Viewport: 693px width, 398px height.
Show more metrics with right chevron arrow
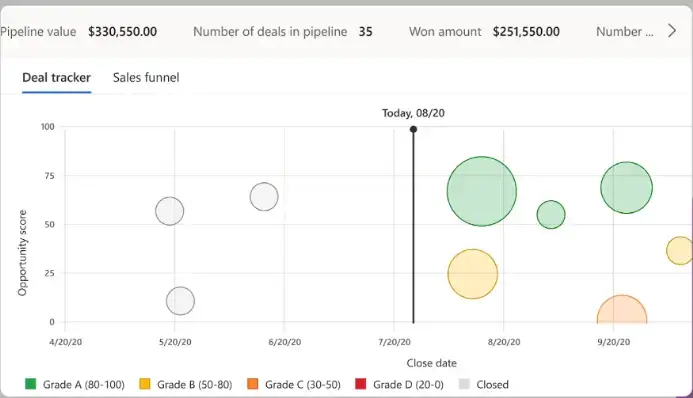(x=672, y=31)
